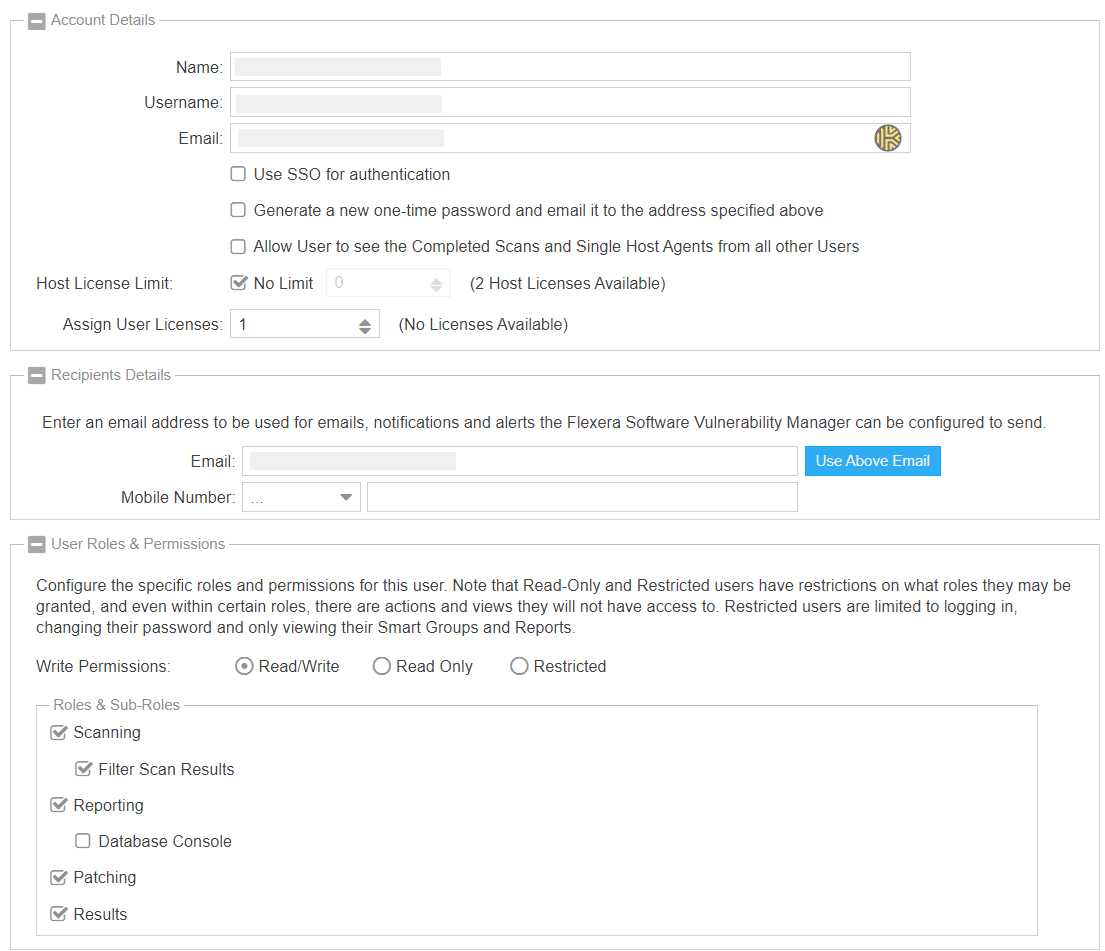Check Generate a new one-time password option

[x=238, y=210]
